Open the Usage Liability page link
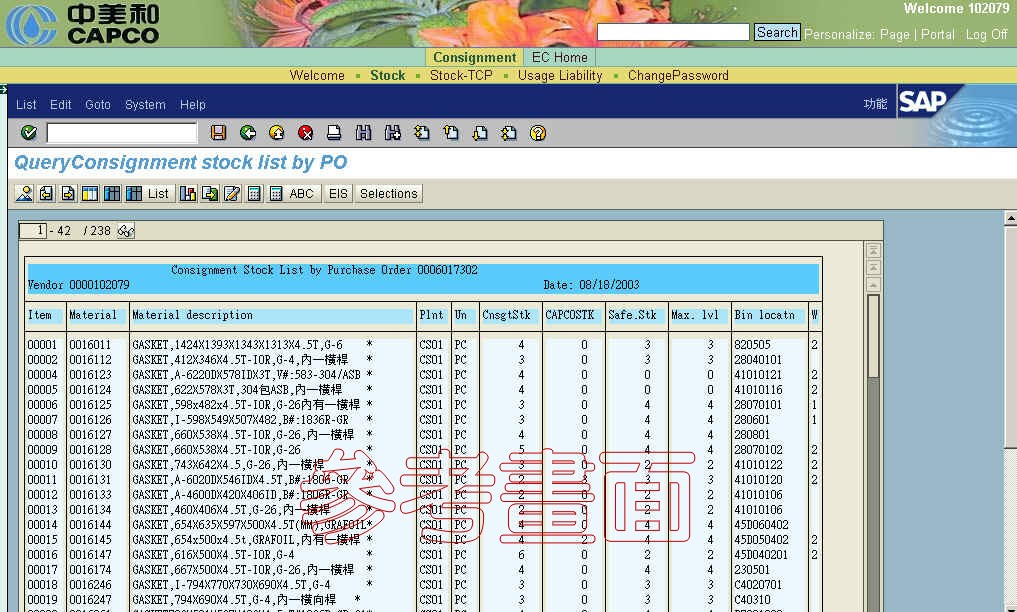This screenshot has height=612, width=1017. [x=560, y=76]
